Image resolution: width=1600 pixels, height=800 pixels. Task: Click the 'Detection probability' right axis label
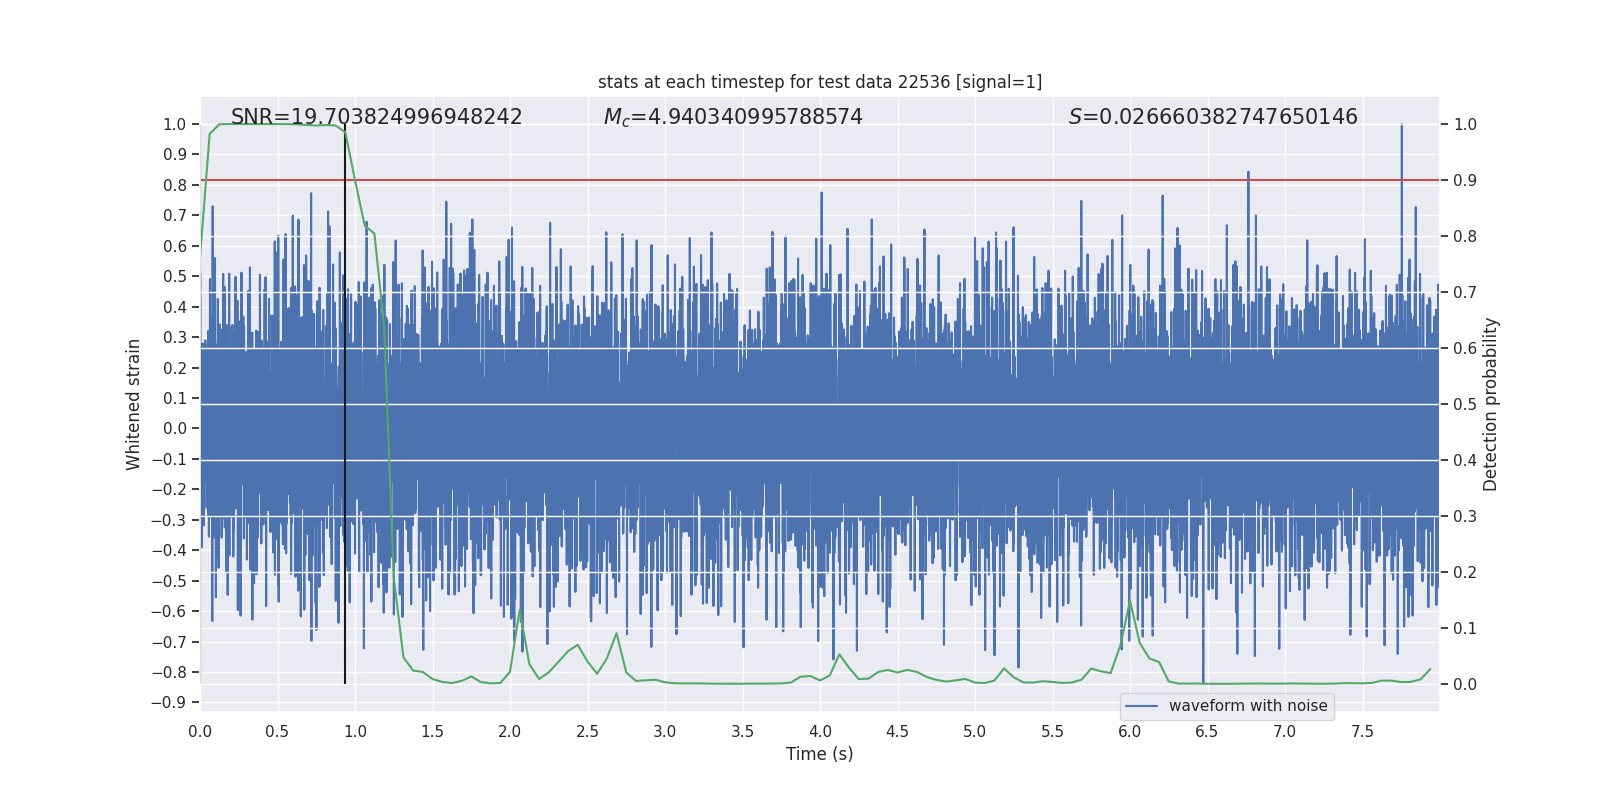coord(1491,404)
